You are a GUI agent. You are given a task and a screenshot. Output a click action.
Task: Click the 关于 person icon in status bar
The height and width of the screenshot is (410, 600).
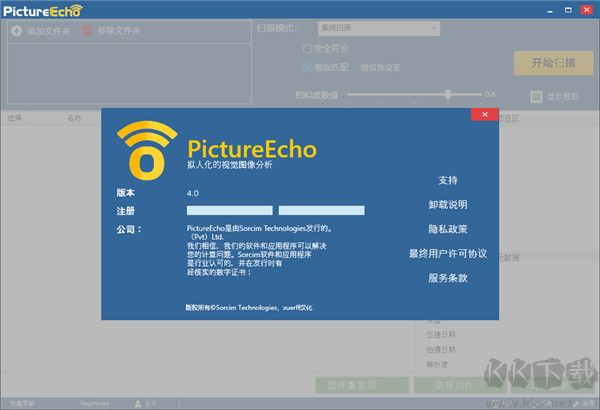pyautogui.click(x=138, y=403)
